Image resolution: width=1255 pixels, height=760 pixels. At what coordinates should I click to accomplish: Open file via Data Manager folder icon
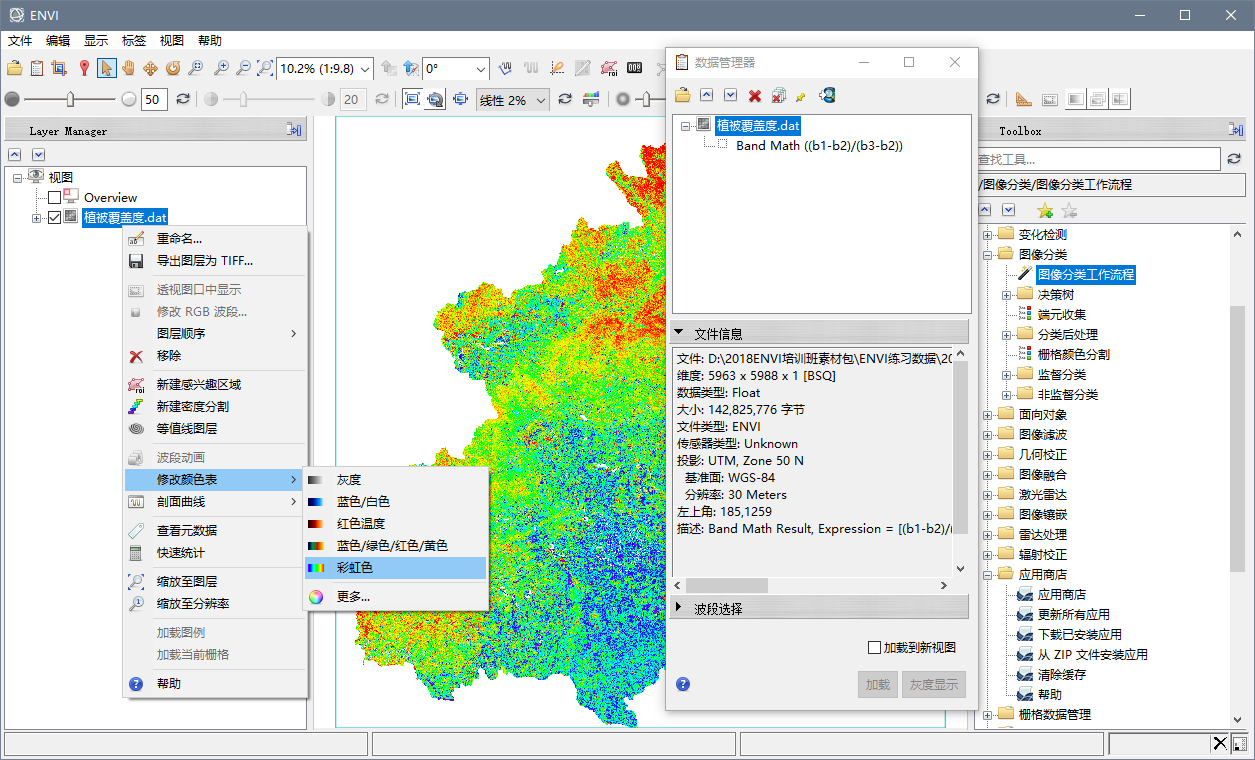682,95
